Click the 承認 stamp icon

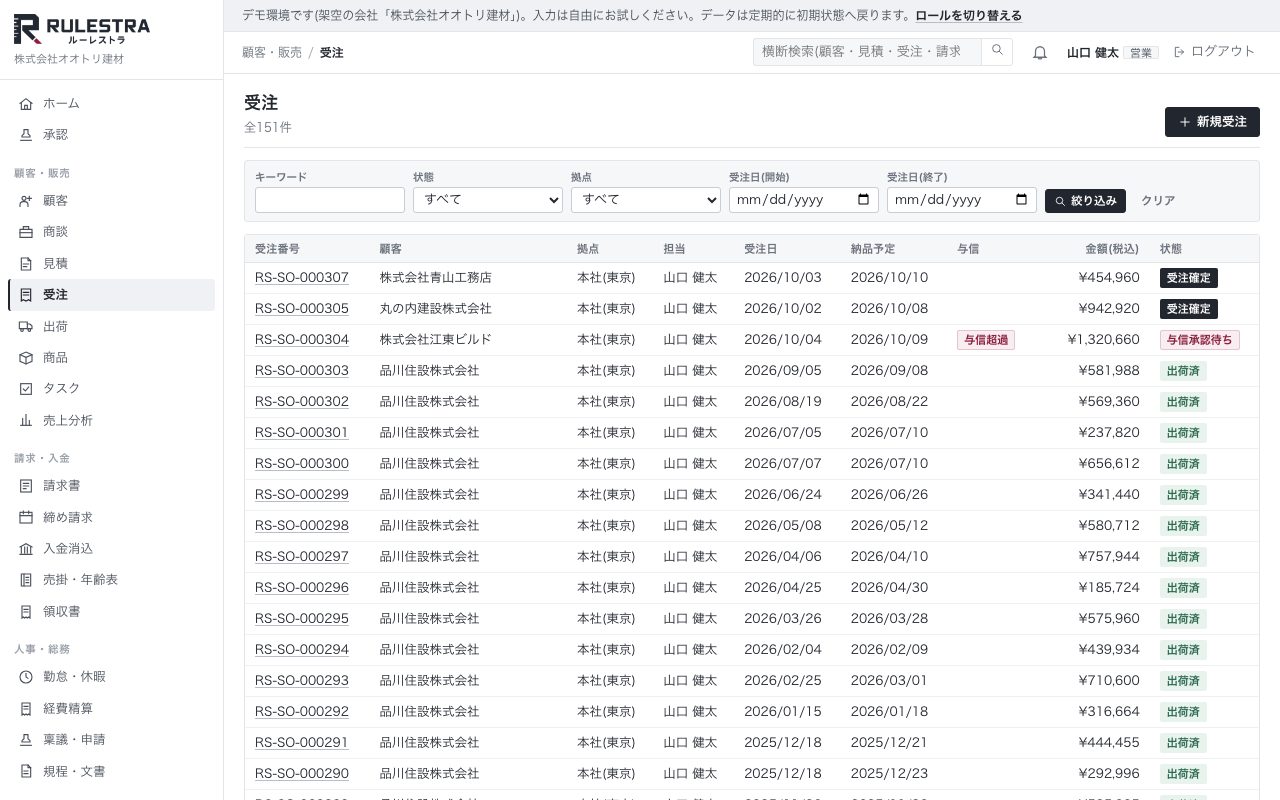click(26, 135)
